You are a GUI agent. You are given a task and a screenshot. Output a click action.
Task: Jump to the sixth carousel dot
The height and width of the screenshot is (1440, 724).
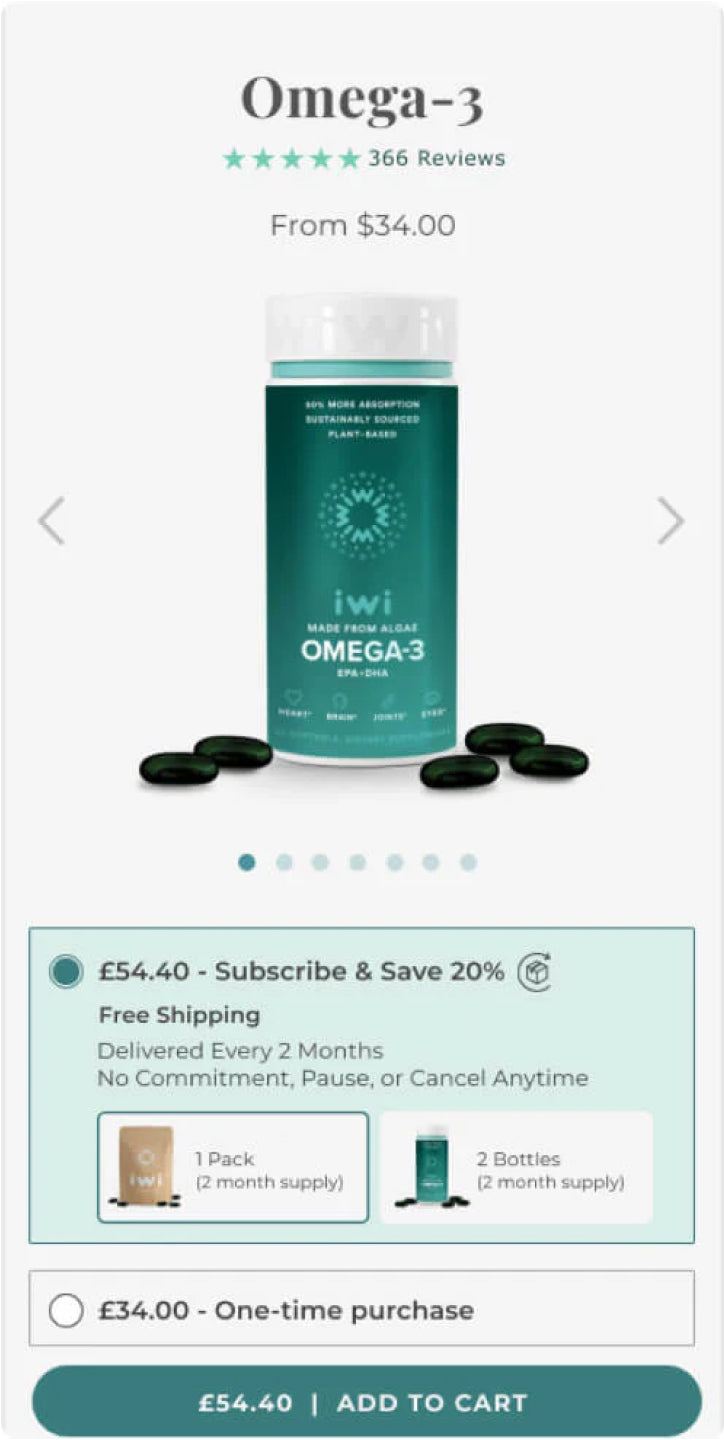(x=431, y=862)
